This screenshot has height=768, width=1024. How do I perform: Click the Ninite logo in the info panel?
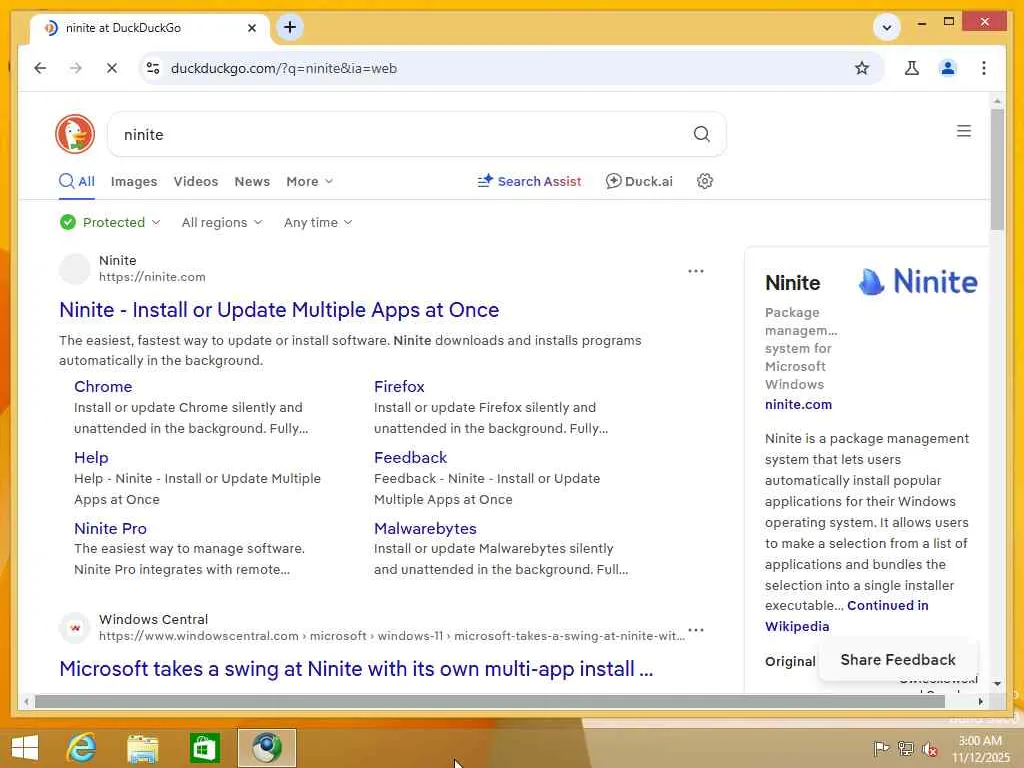918,282
